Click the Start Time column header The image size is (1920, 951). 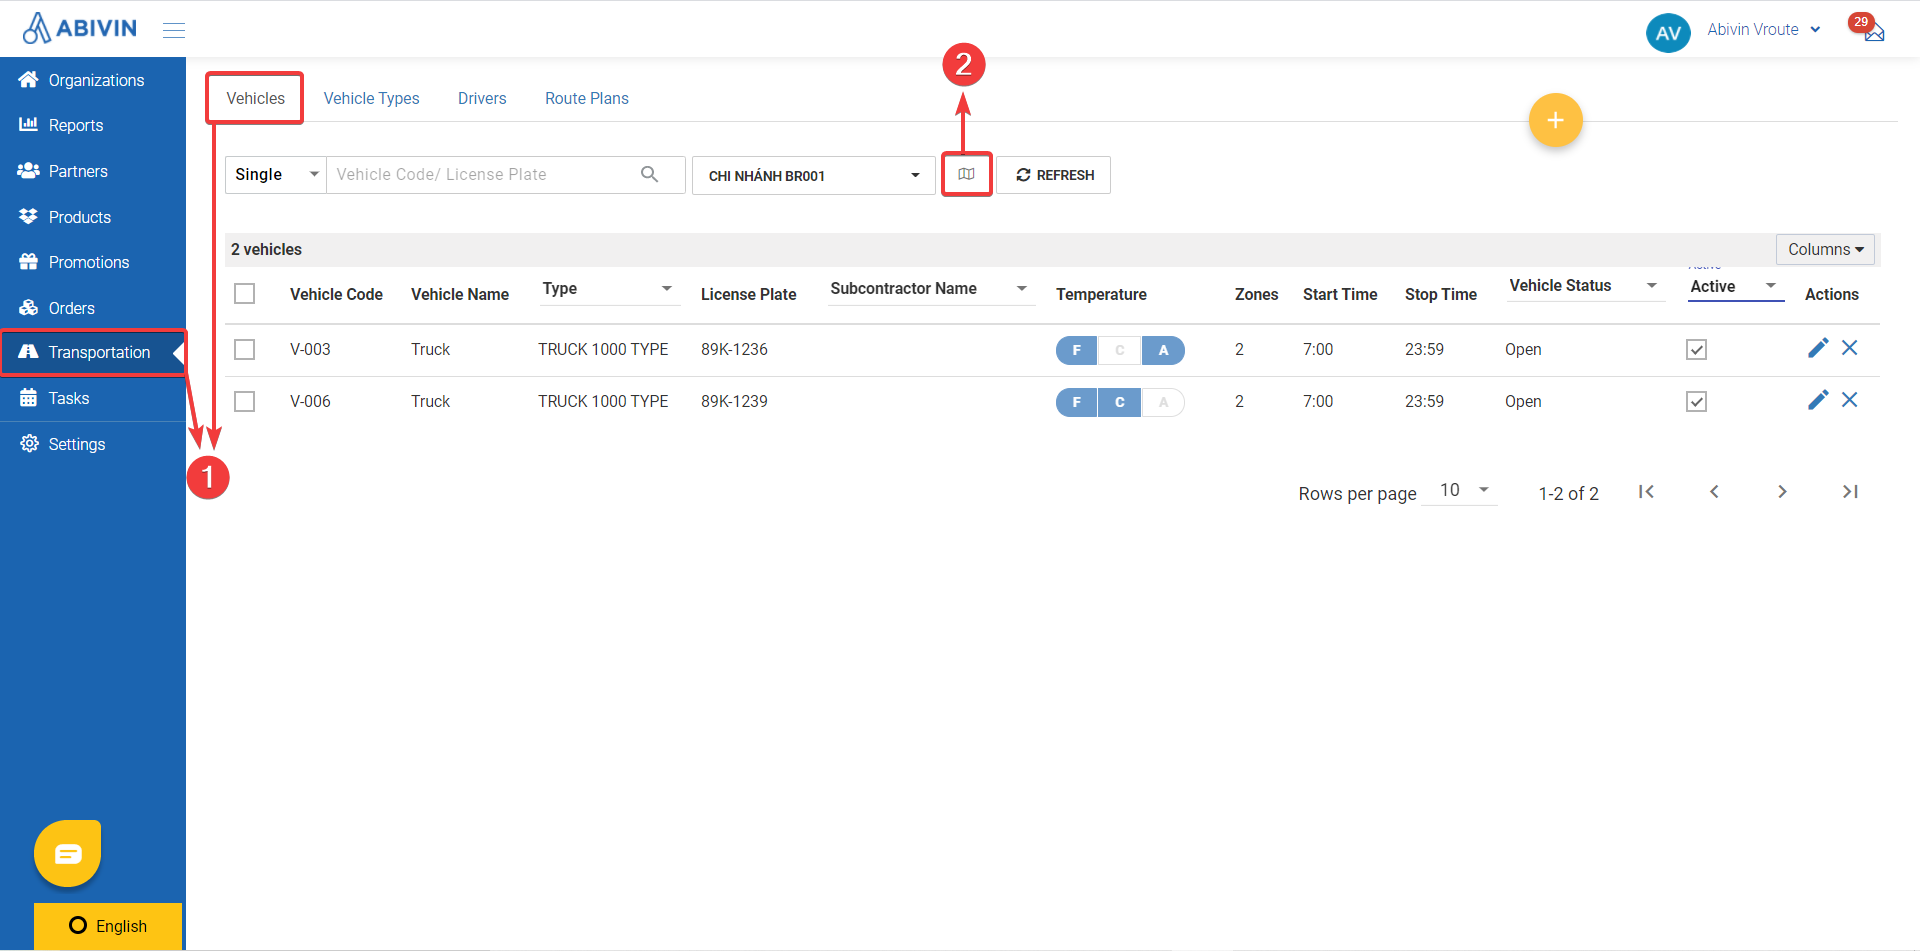1340,294
